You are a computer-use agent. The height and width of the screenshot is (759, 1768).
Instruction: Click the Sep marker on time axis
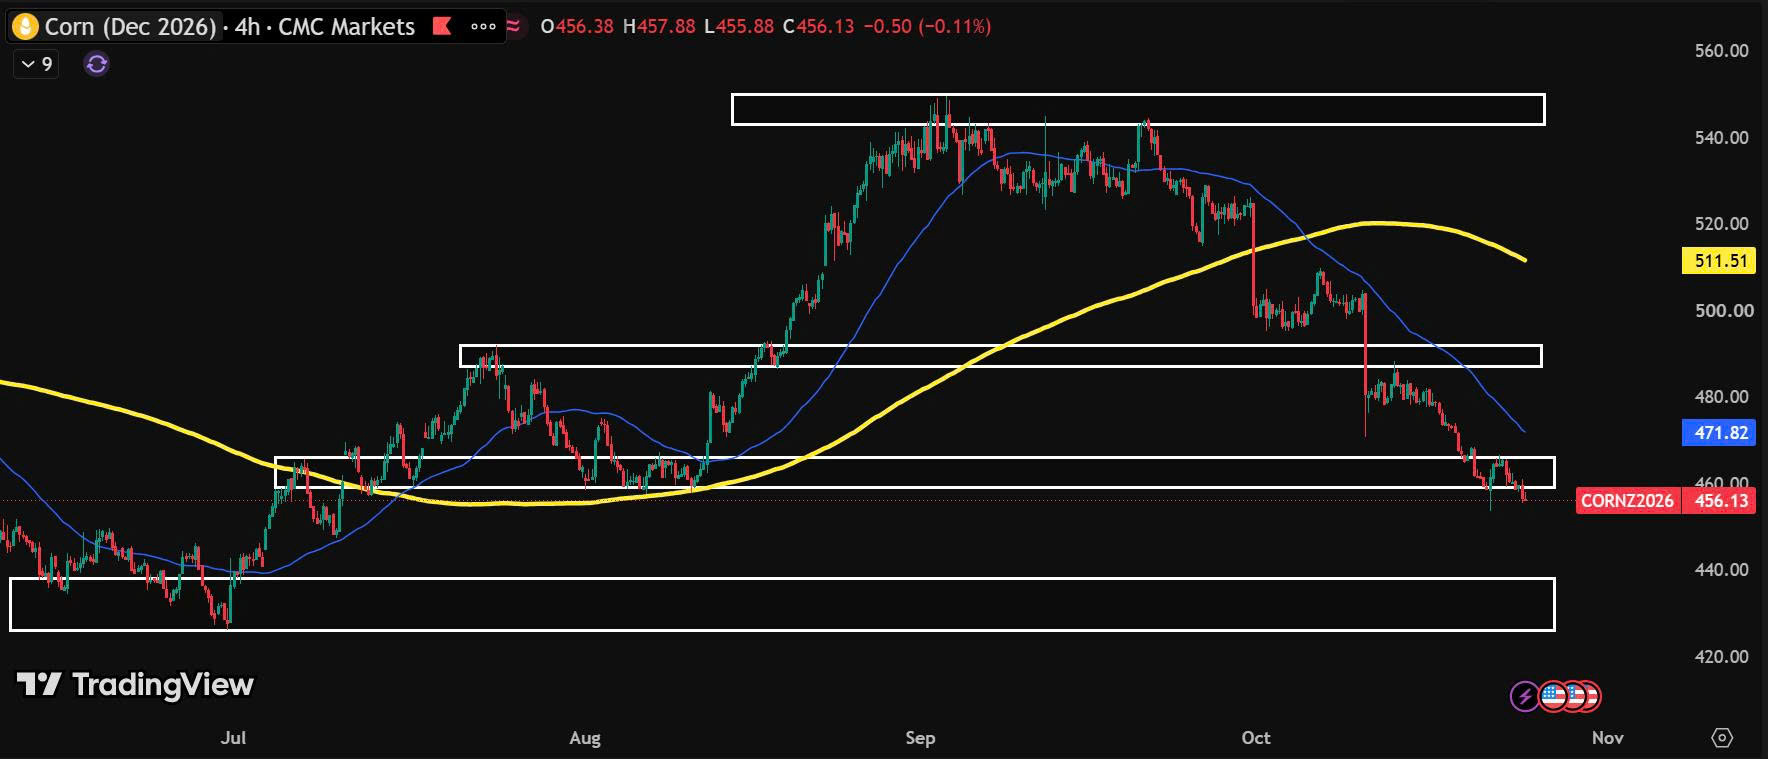(x=920, y=738)
